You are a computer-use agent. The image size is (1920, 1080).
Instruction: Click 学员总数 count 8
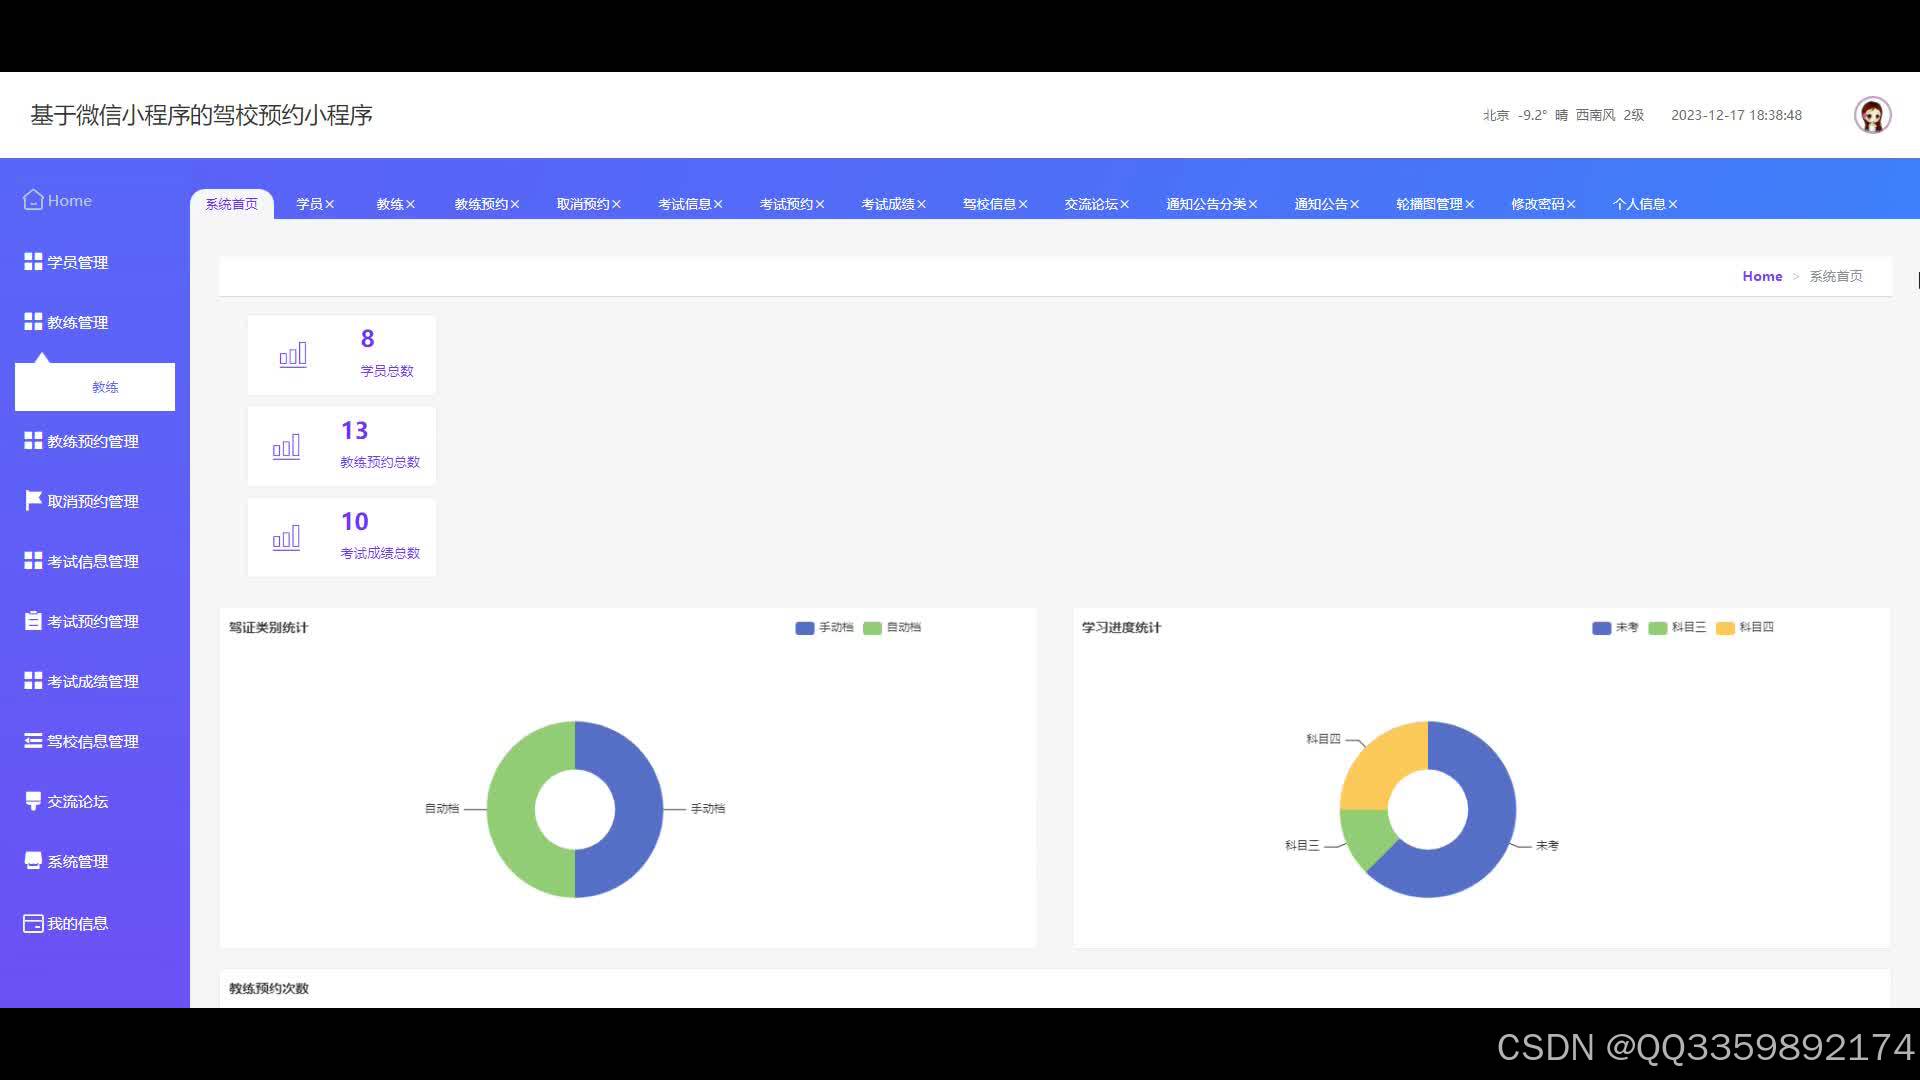click(x=367, y=339)
